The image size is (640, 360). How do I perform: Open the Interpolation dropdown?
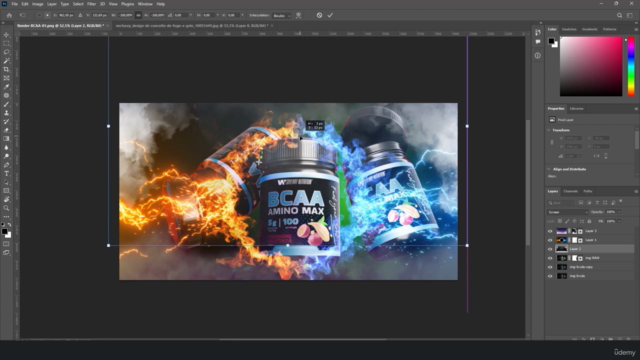coord(282,16)
